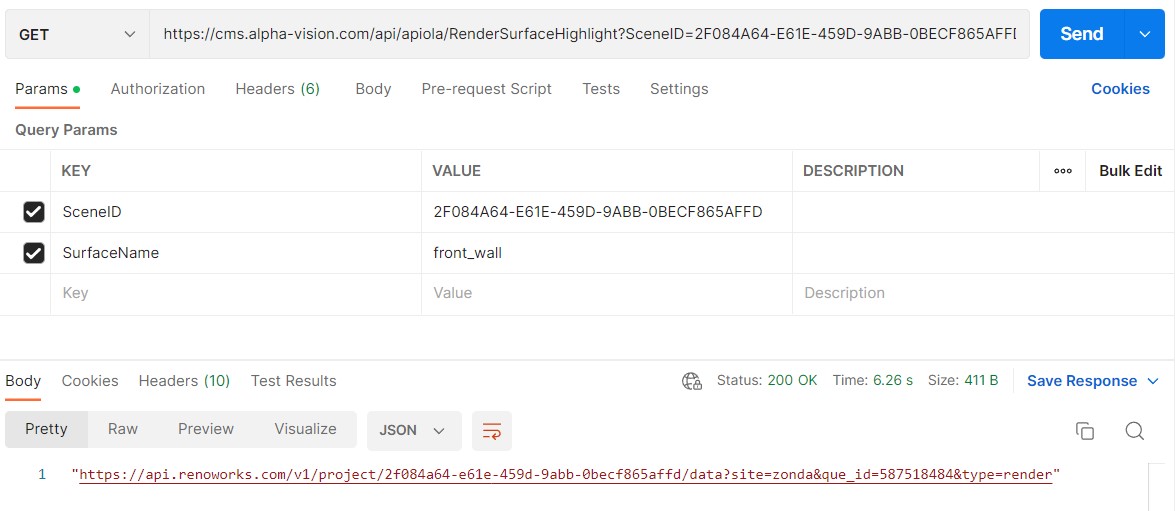Viewport: 1175px width, 511px height.
Task: Open the Cookies link
Action: (1120, 89)
